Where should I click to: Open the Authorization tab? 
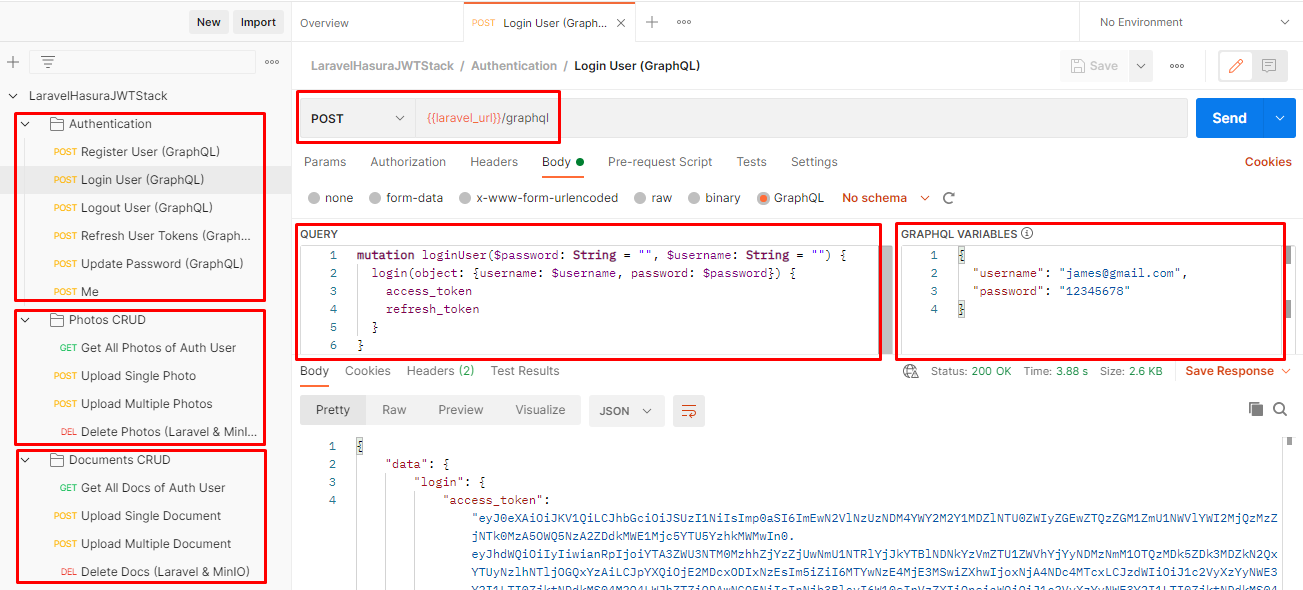(x=408, y=162)
